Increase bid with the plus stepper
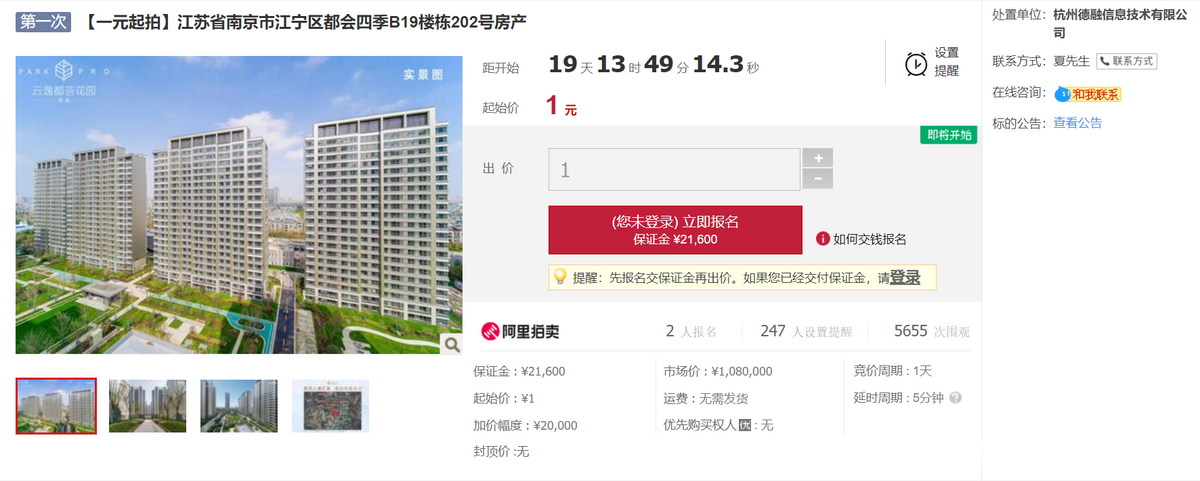Viewport: 1200px width, 481px height. (818, 158)
